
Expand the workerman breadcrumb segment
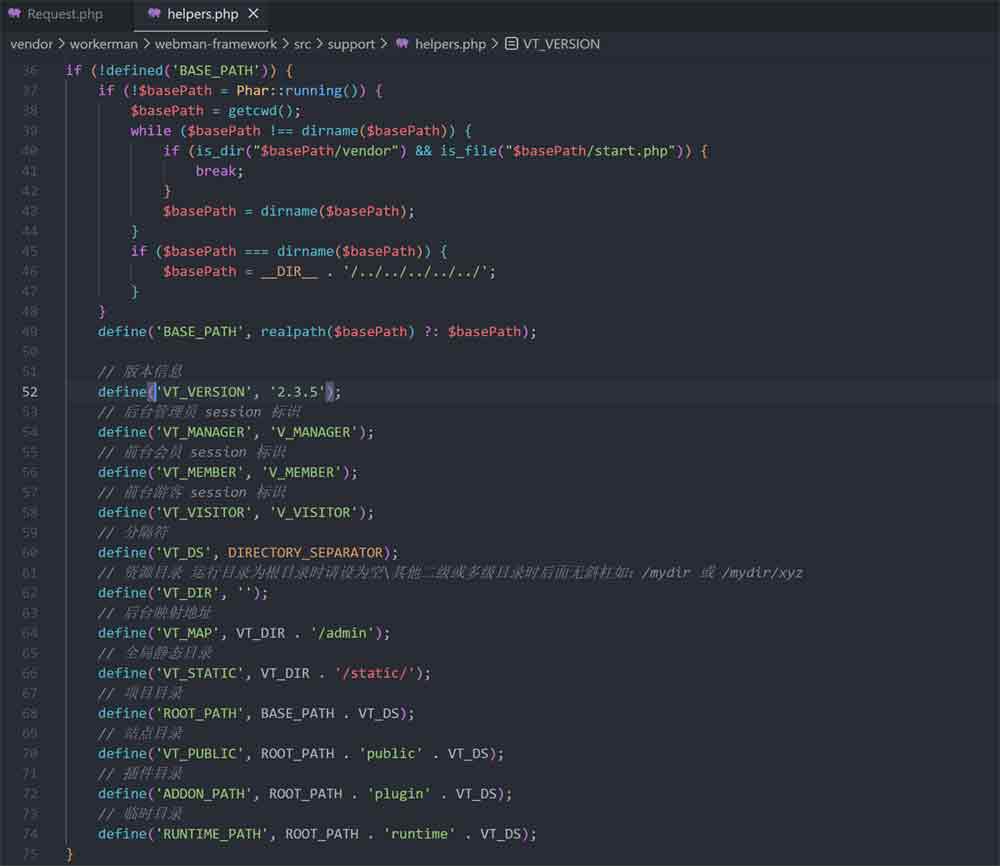105,44
